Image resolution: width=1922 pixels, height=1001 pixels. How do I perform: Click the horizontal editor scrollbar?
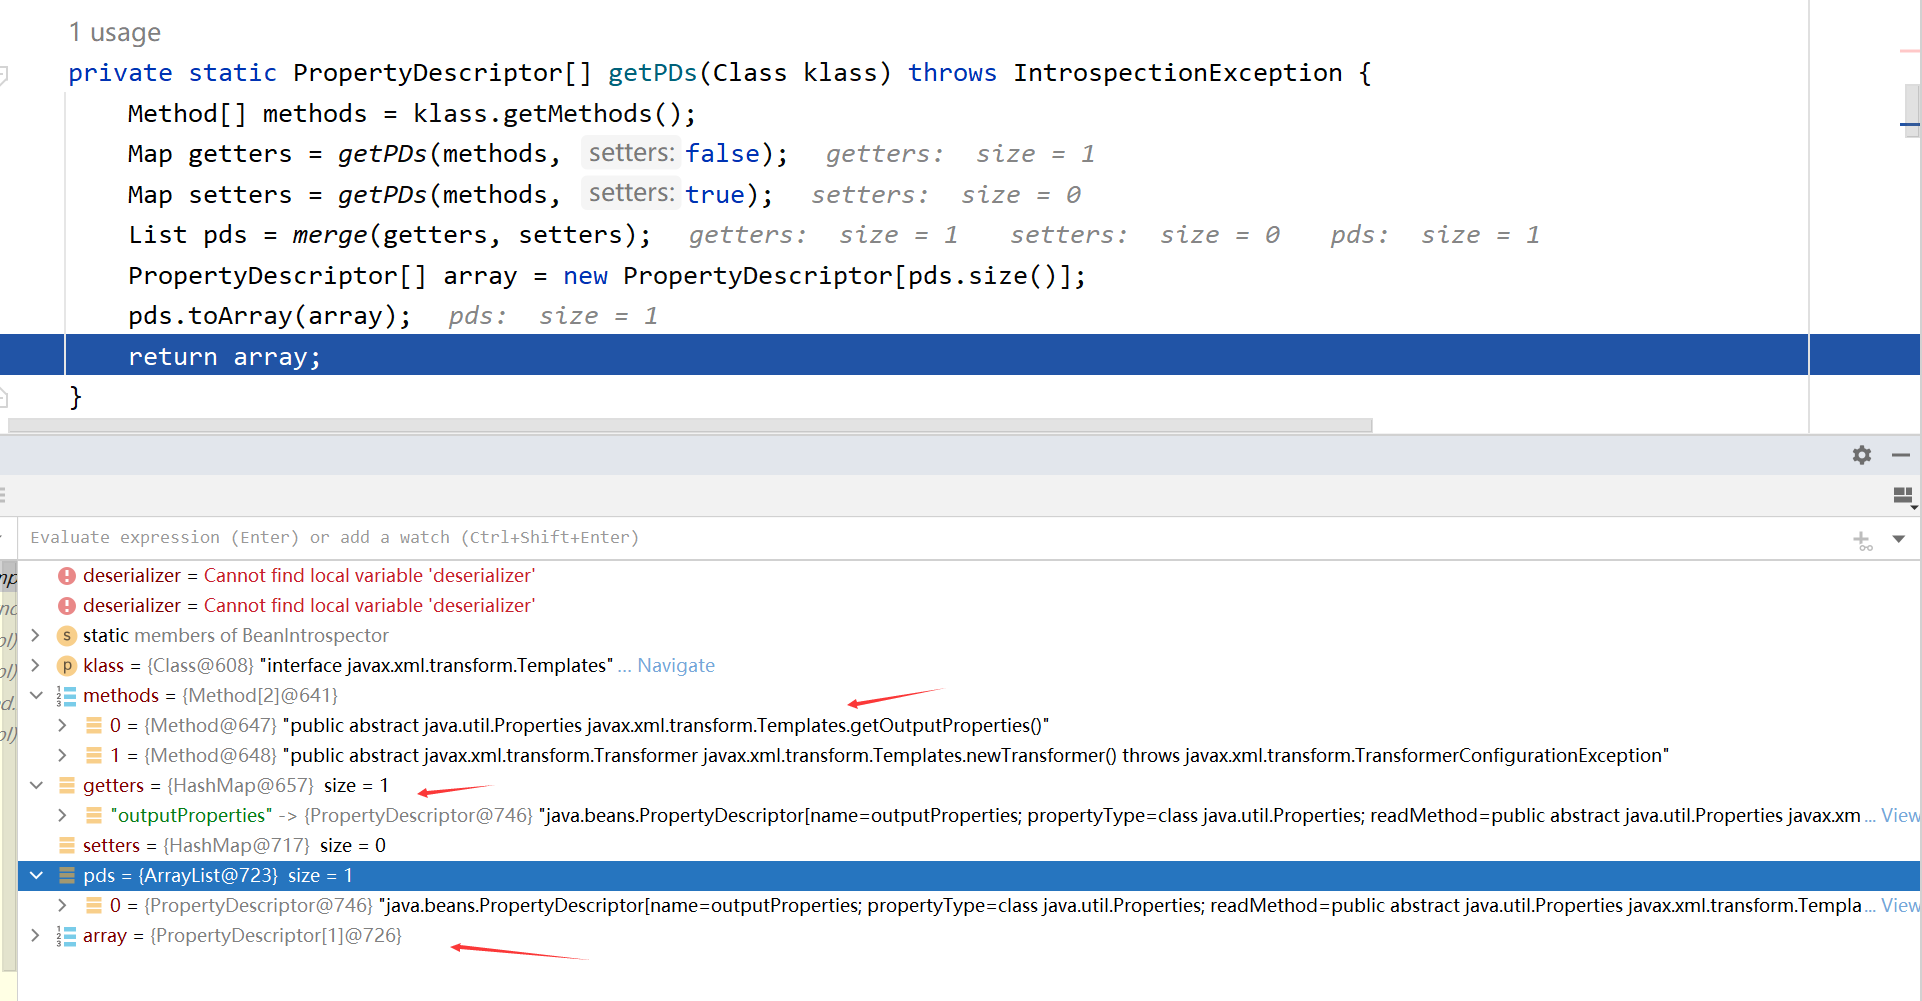(690, 425)
